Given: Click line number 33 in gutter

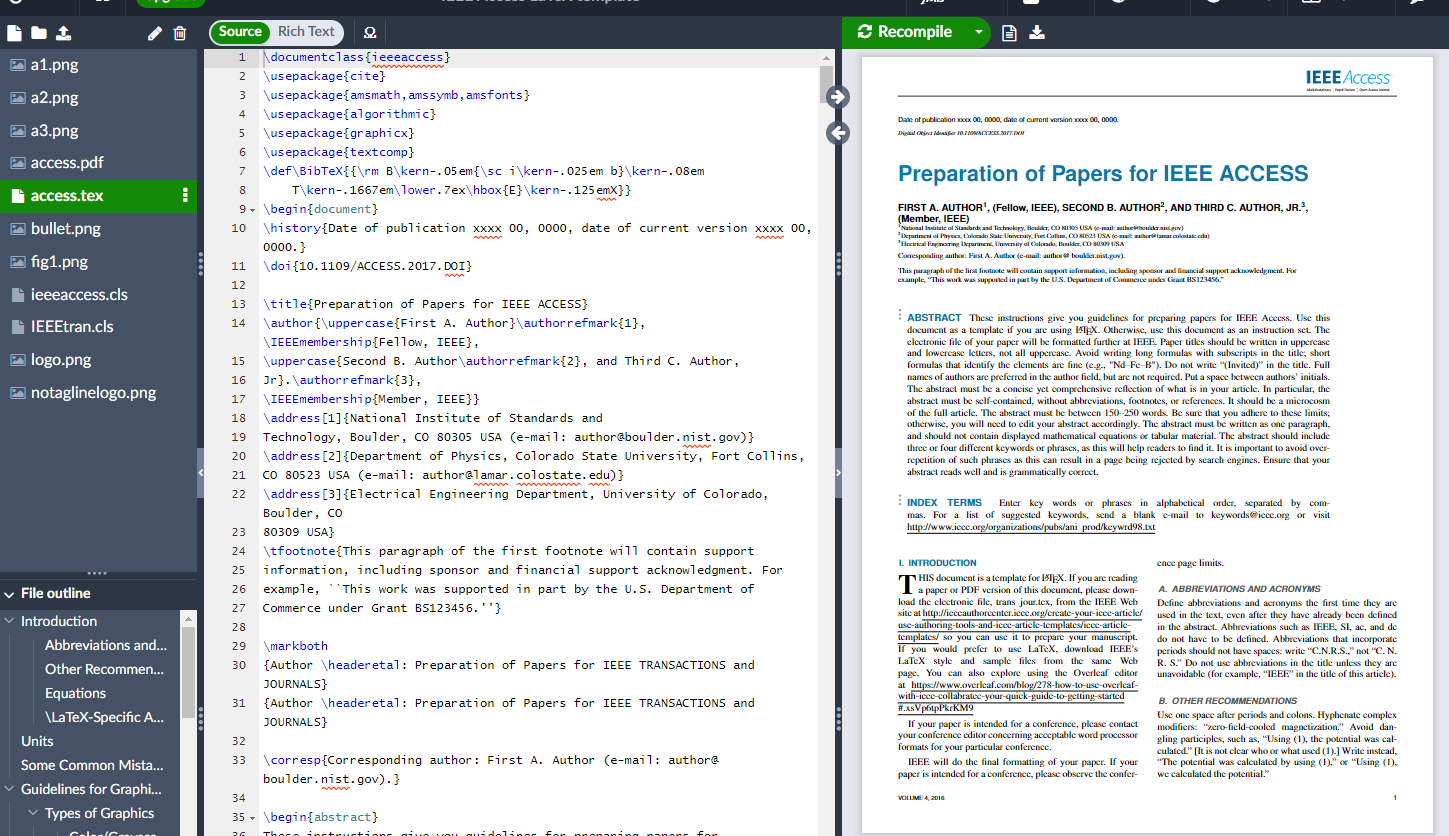Looking at the screenshot, I should click(238, 760).
